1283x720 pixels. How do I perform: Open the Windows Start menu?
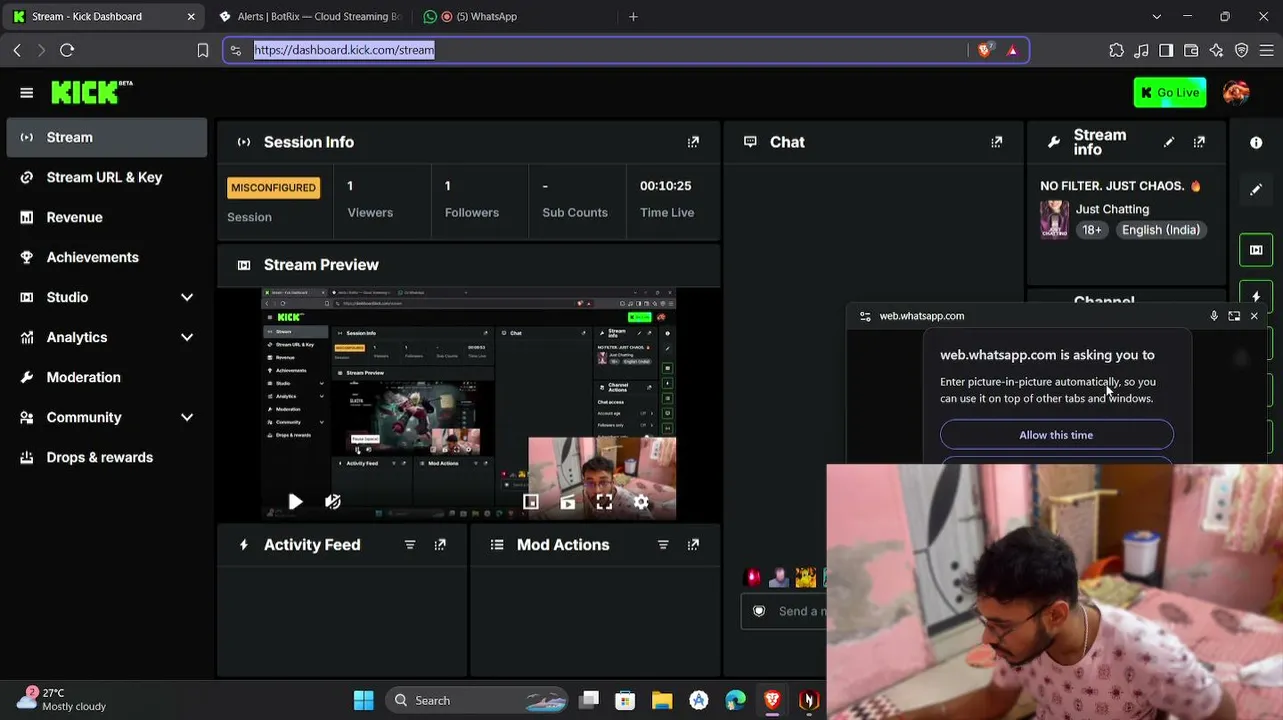point(364,700)
